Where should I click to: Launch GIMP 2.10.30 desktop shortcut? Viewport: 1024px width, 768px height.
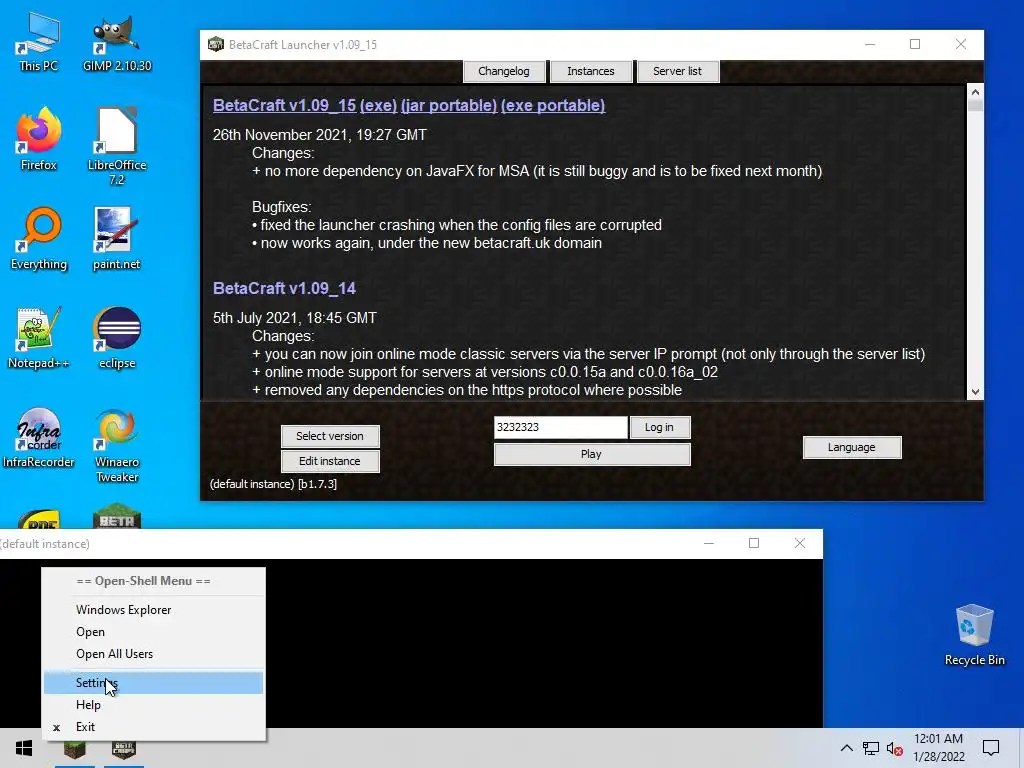pyautogui.click(x=117, y=42)
